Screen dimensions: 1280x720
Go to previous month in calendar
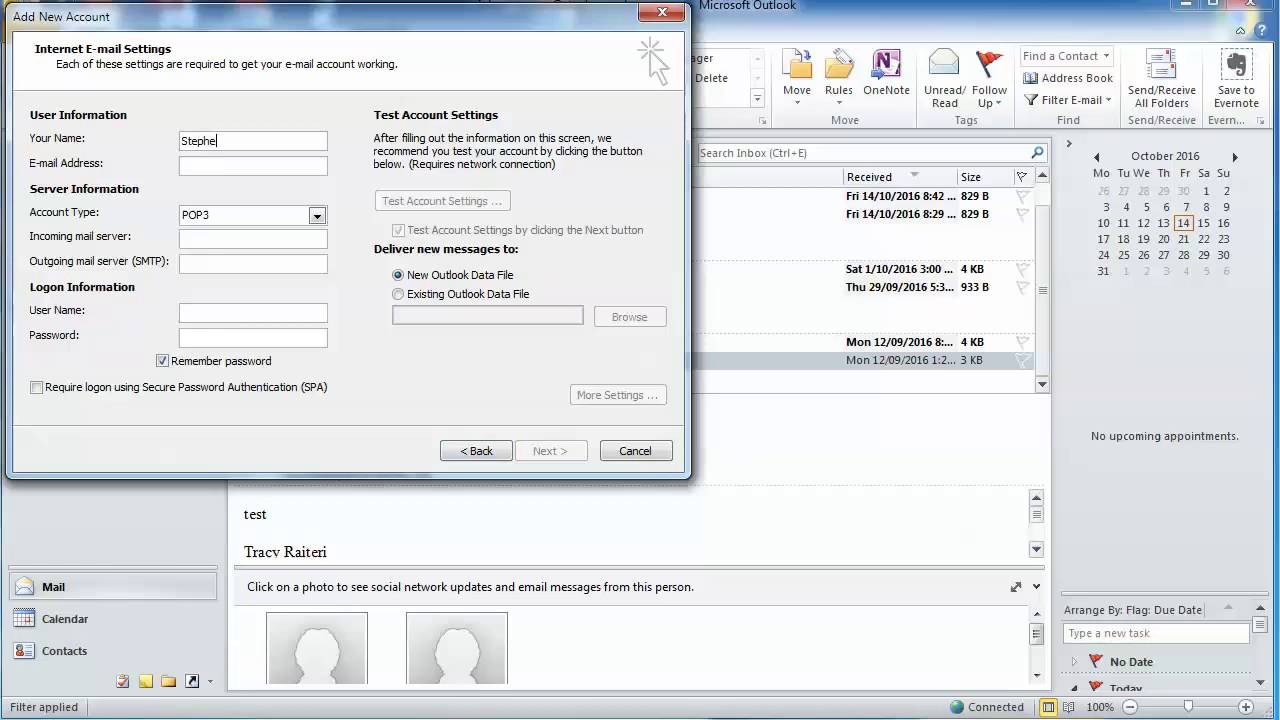(x=1096, y=157)
